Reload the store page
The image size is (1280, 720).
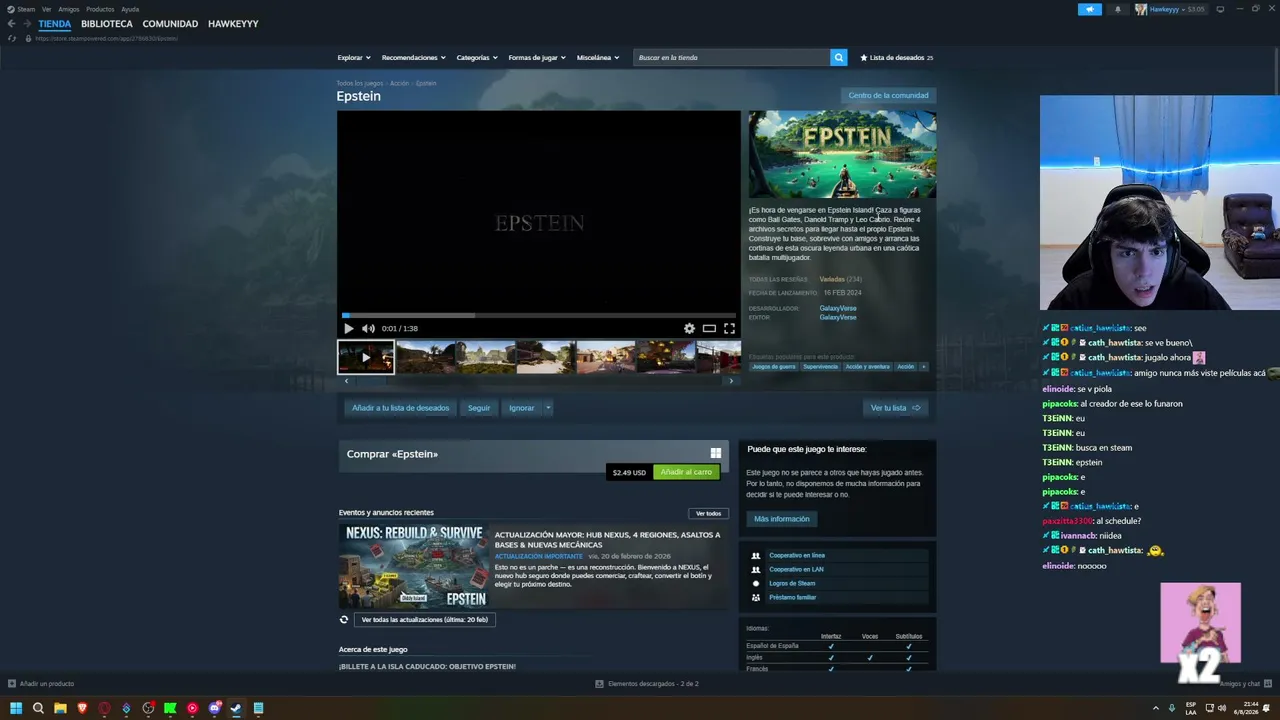click(x=12, y=38)
